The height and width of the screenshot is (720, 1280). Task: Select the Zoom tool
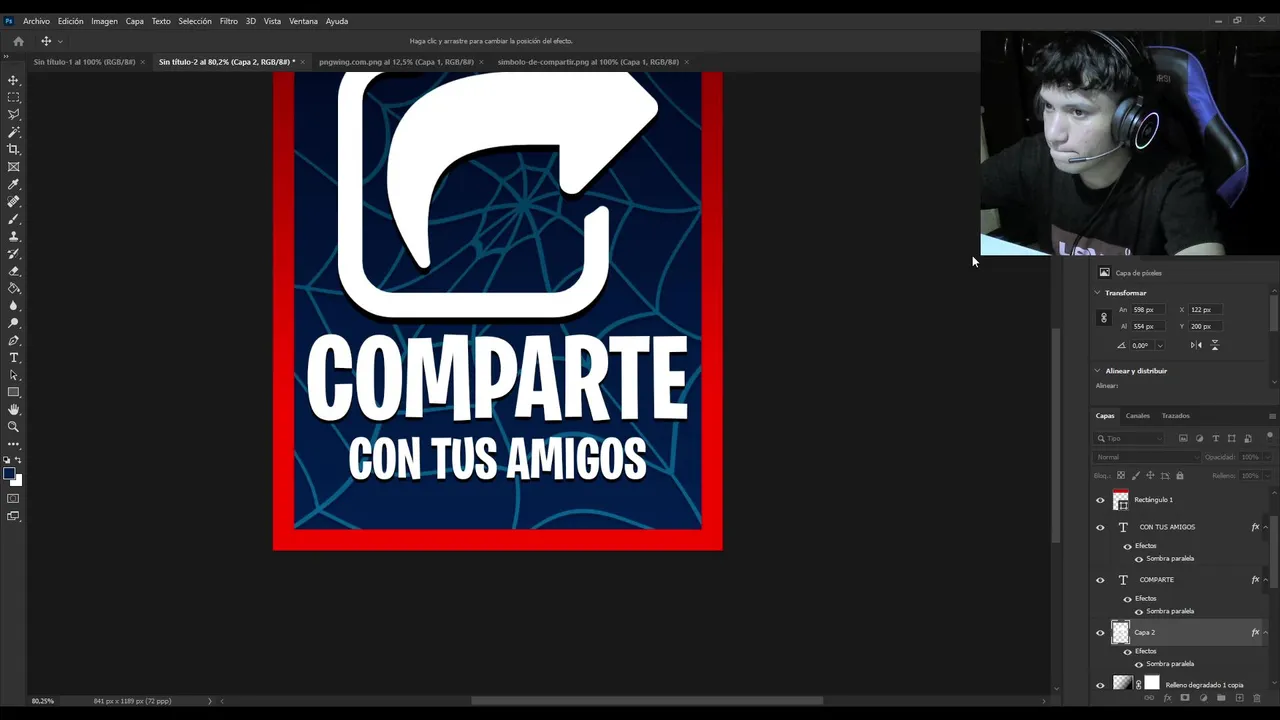[13, 427]
